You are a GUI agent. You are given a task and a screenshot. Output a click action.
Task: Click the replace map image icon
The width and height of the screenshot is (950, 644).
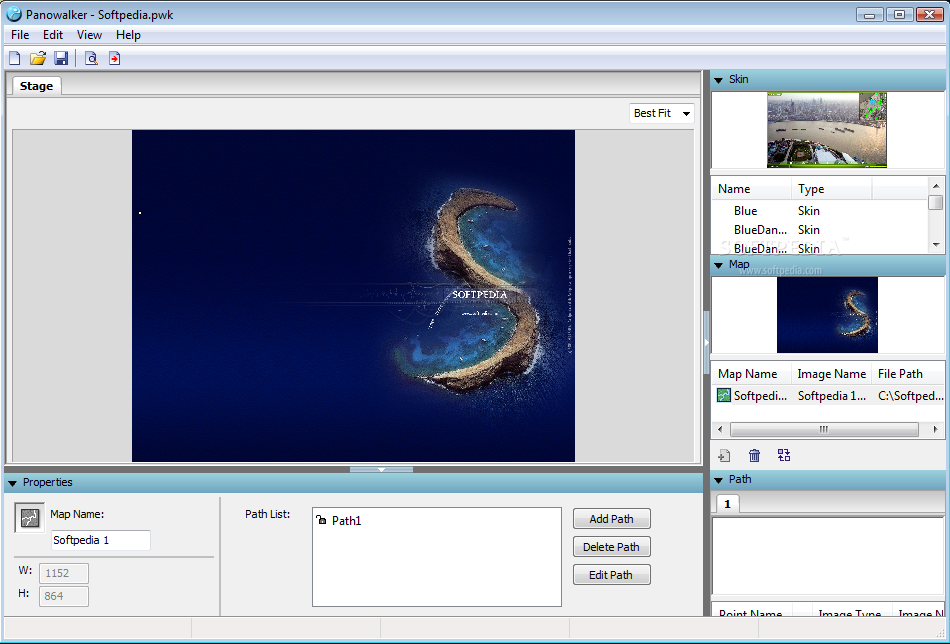(784, 456)
